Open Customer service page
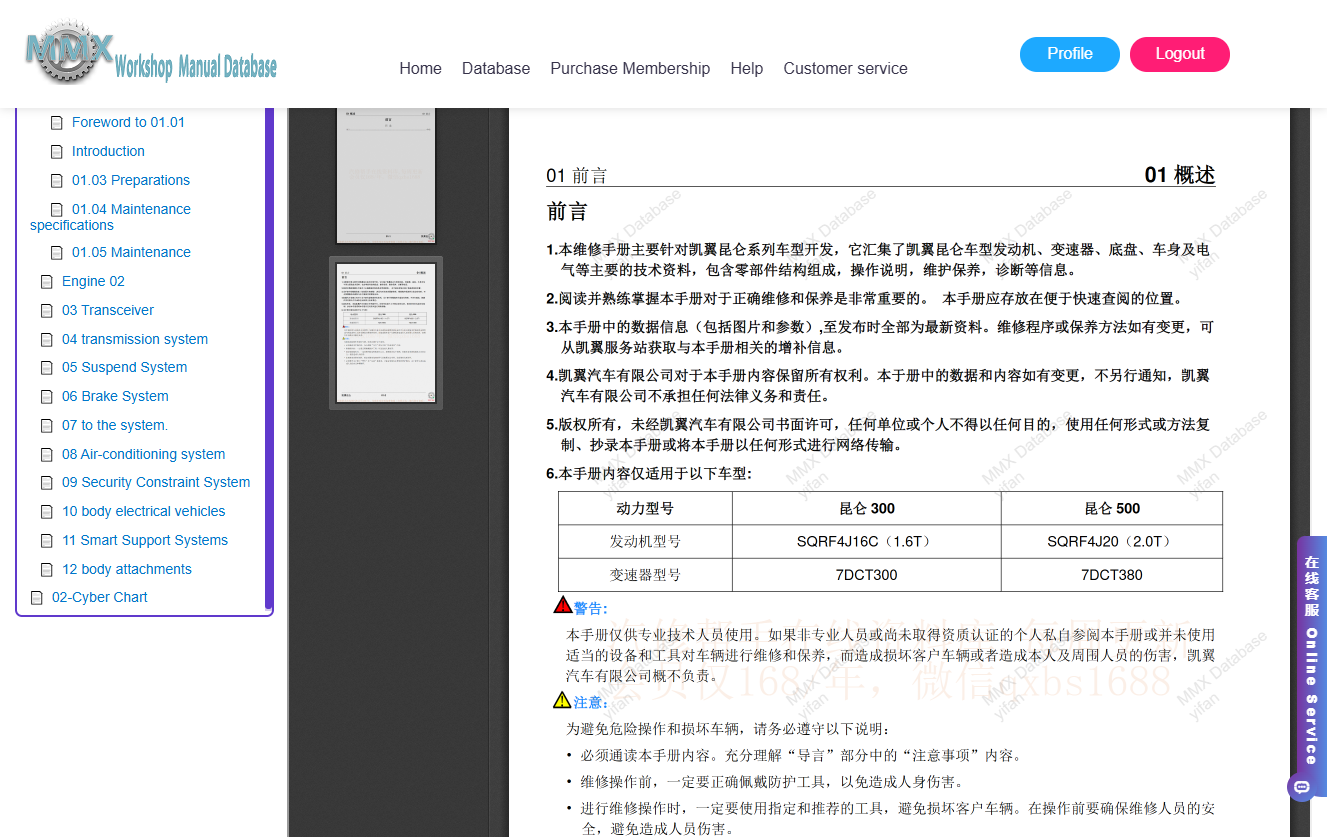This screenshot has height=837, width=1327. (x=845, y=68)
